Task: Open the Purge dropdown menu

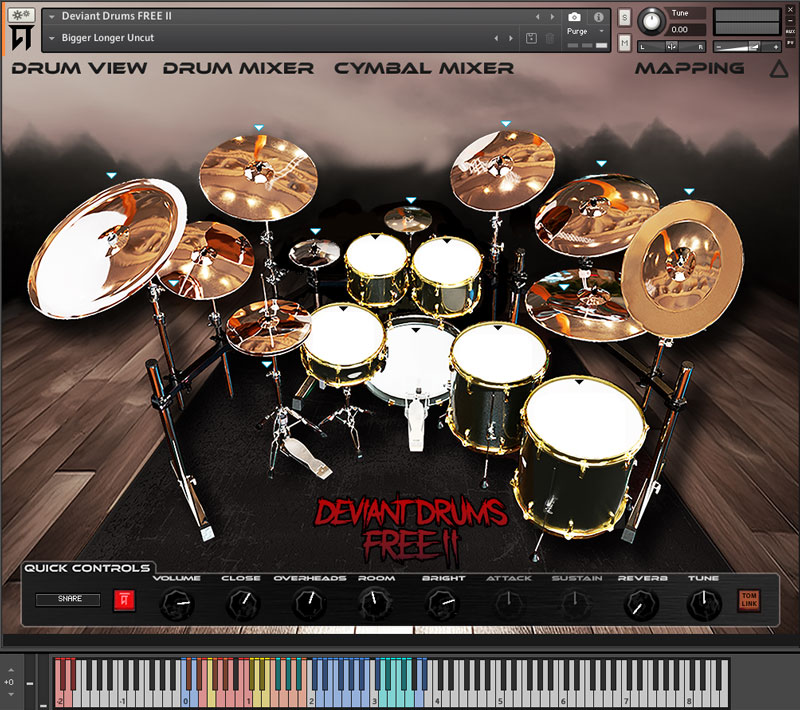Action: pyautogui.click(x=602, y=31)
